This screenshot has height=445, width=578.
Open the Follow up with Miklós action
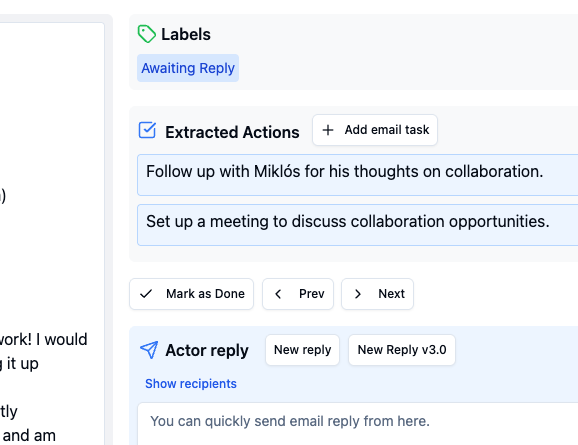[358, 175]
